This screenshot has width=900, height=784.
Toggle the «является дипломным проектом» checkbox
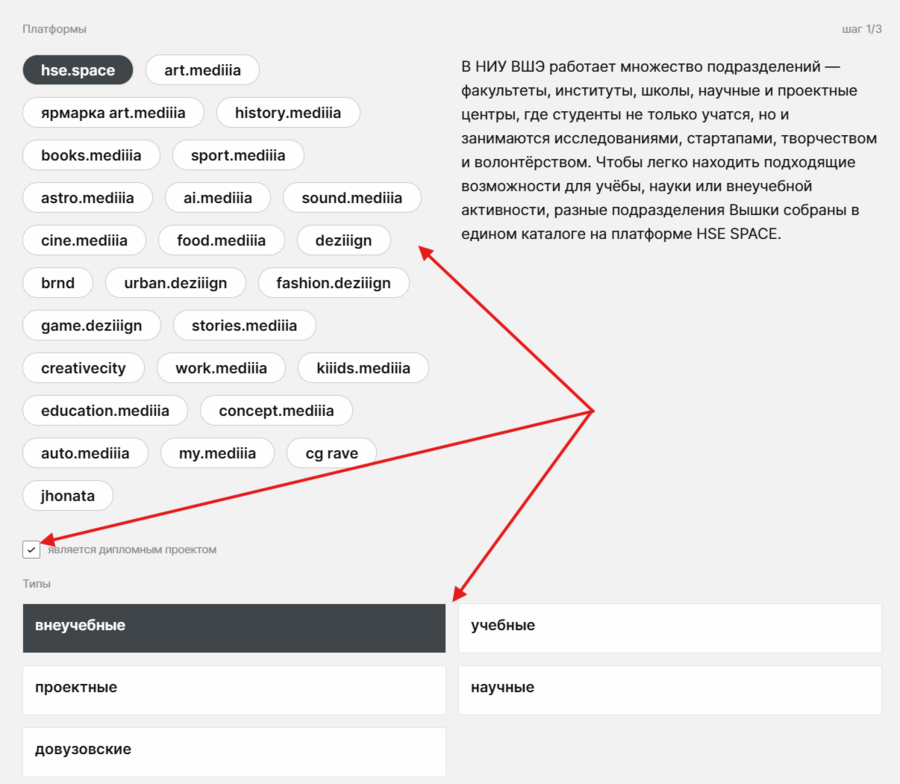click(31, 549)
